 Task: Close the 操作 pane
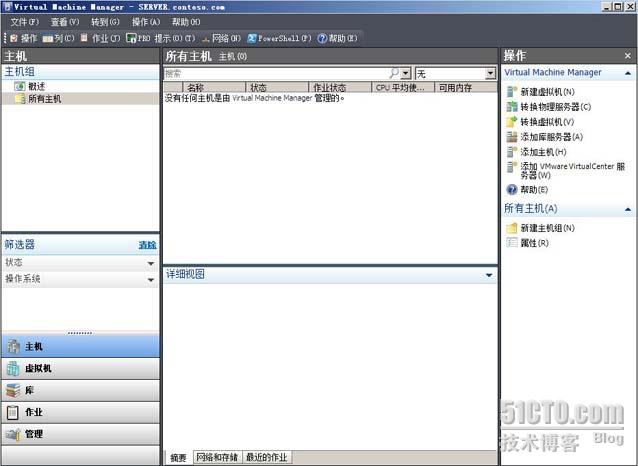[x=627, y=56]
